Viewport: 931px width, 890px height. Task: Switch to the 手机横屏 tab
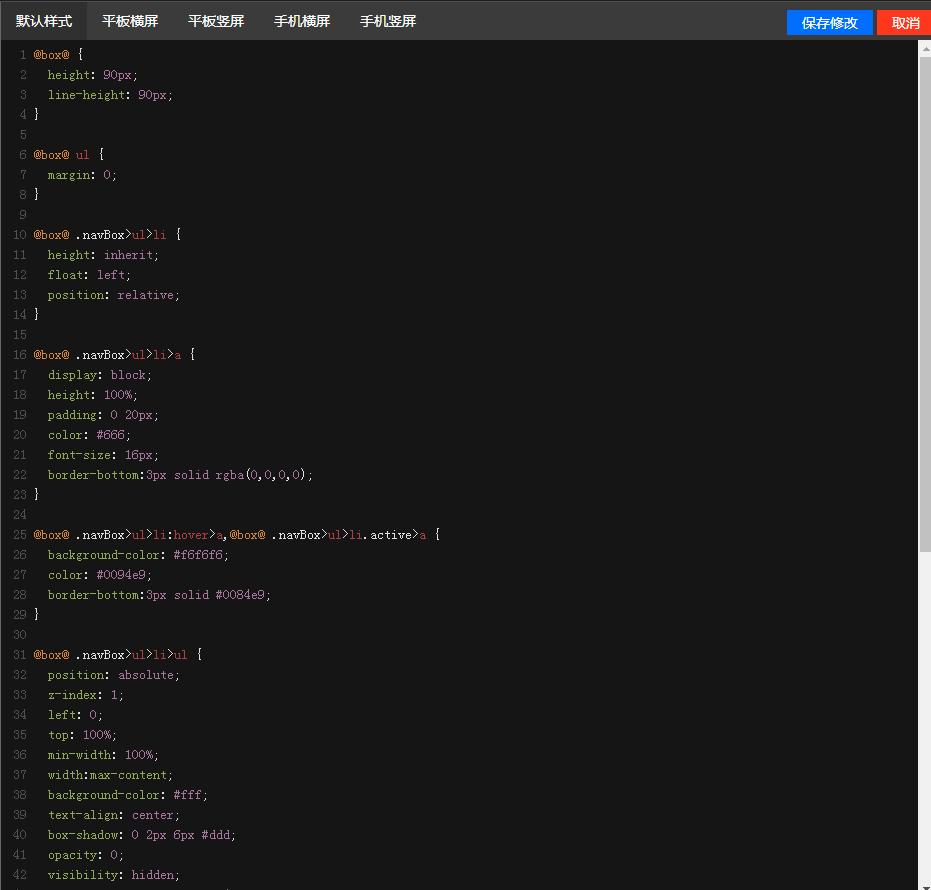click(302, 21)
